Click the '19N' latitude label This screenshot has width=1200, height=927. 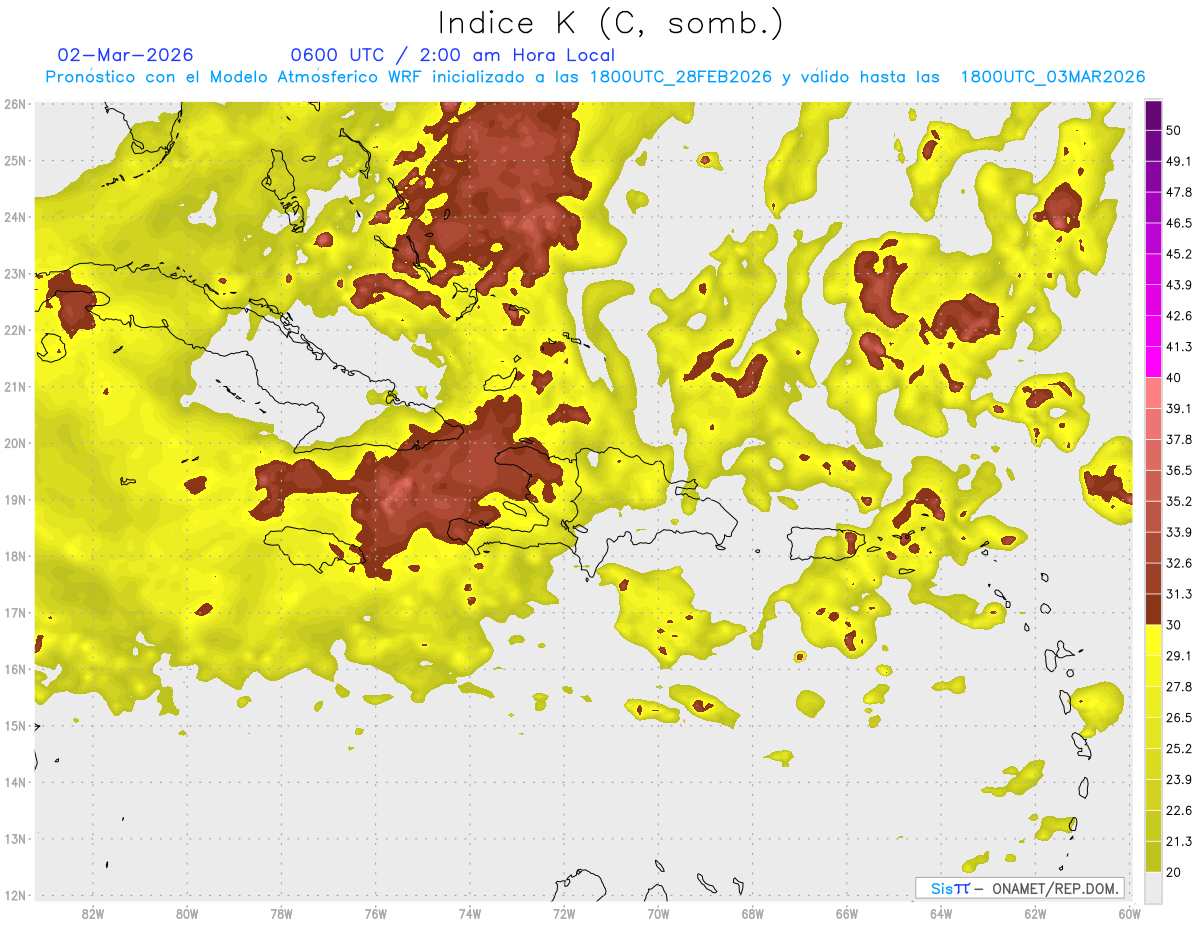(15, 500)
